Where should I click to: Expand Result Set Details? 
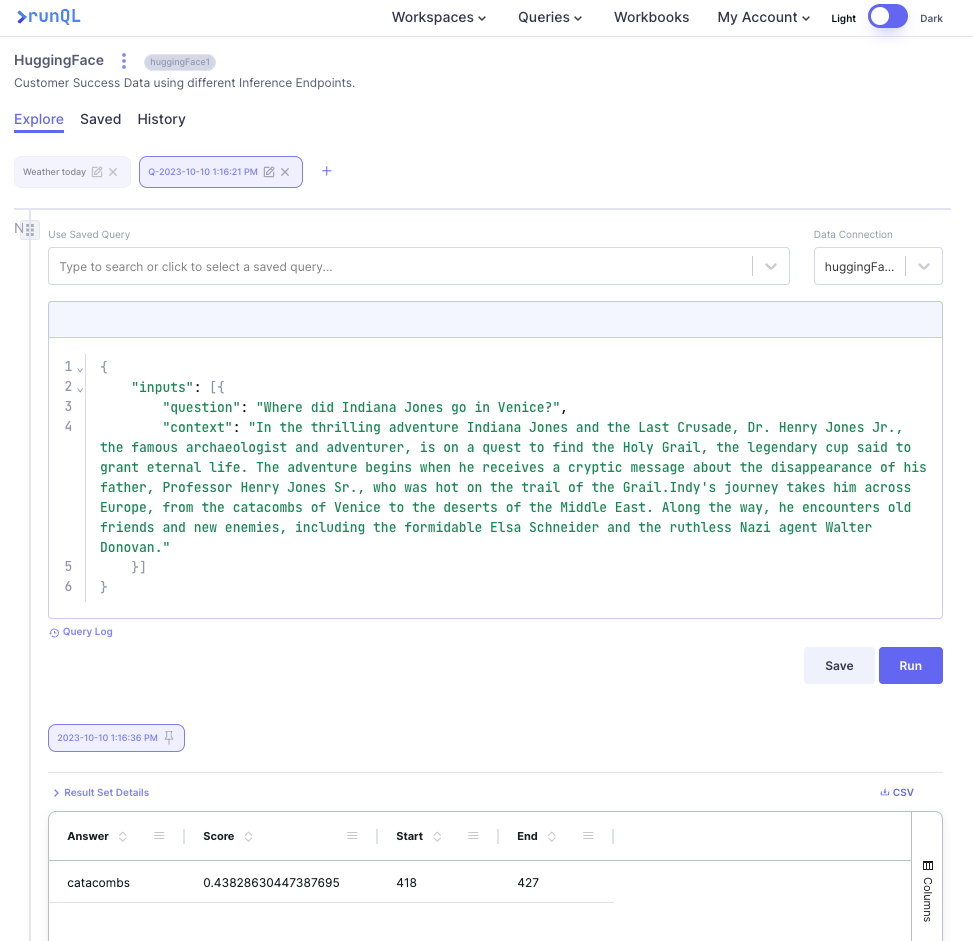point(100,792)
